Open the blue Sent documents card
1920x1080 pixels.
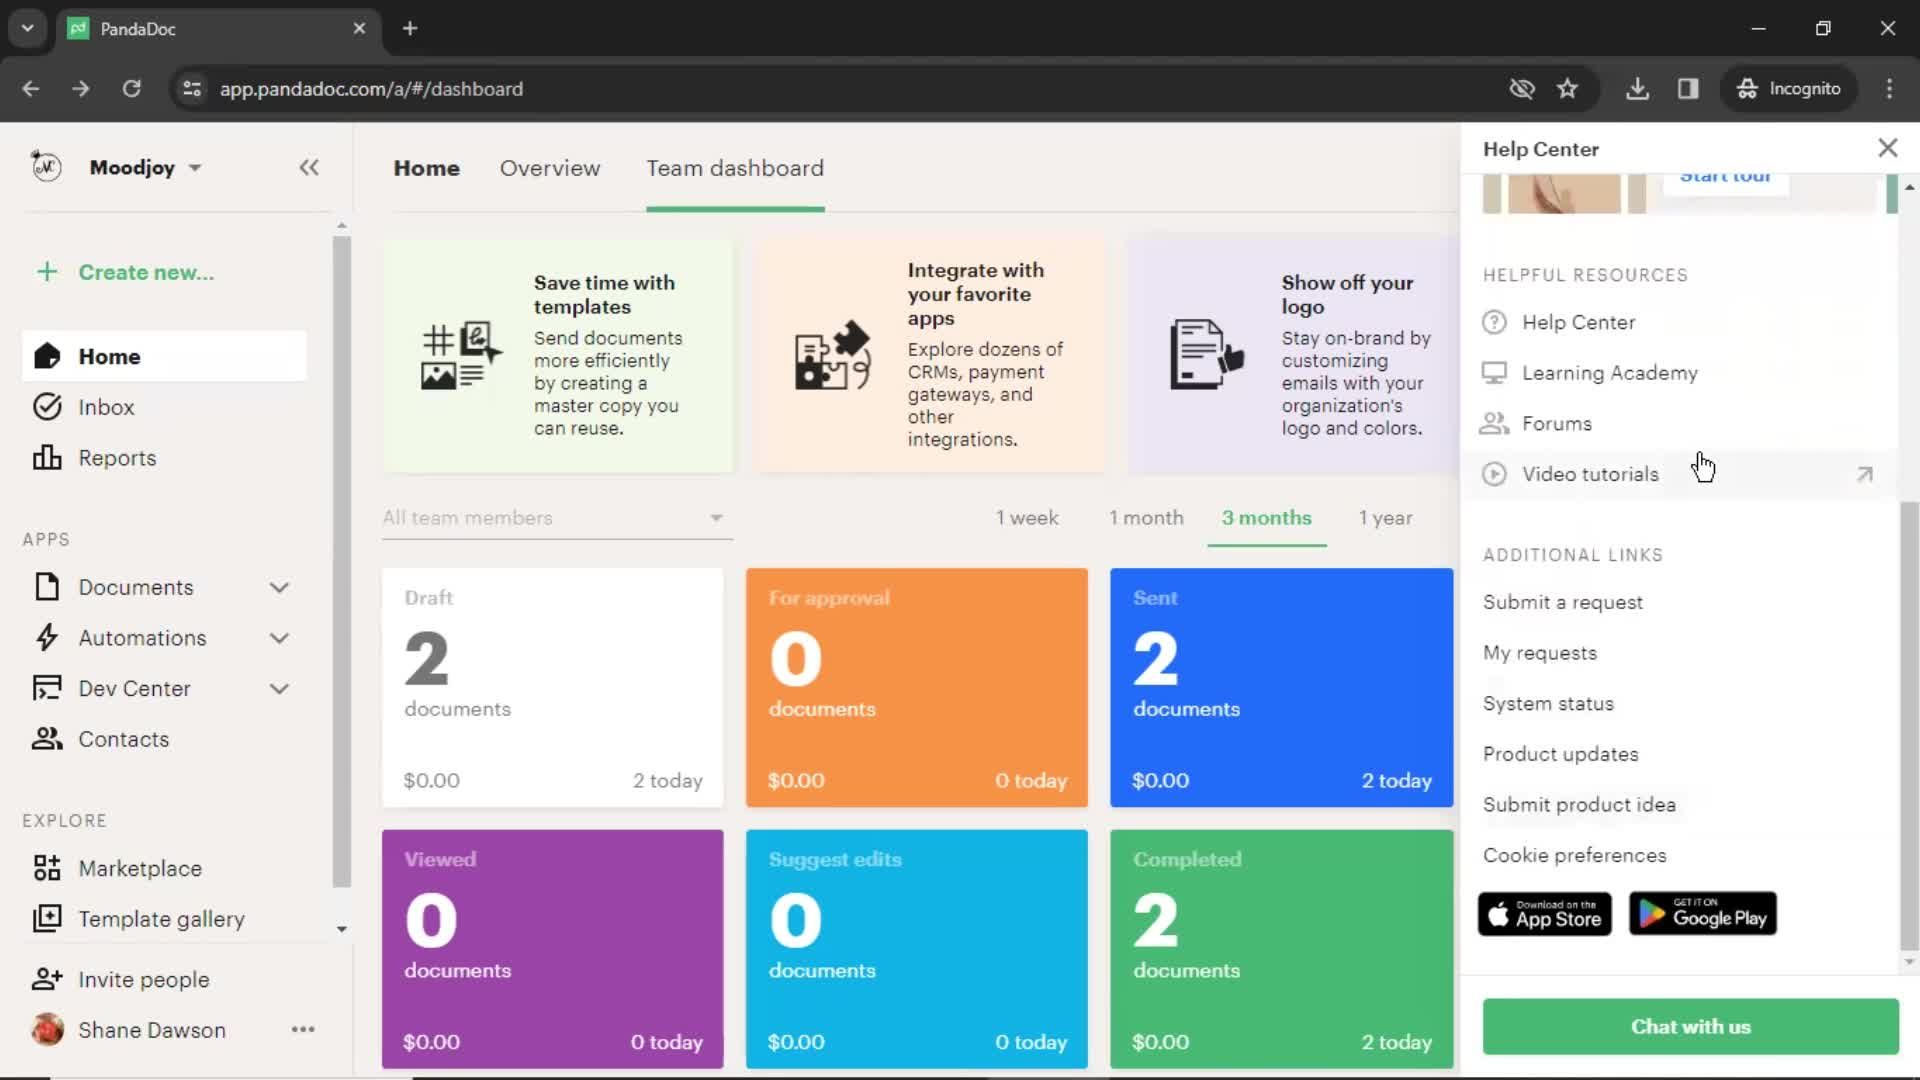tap(1281, 687)
